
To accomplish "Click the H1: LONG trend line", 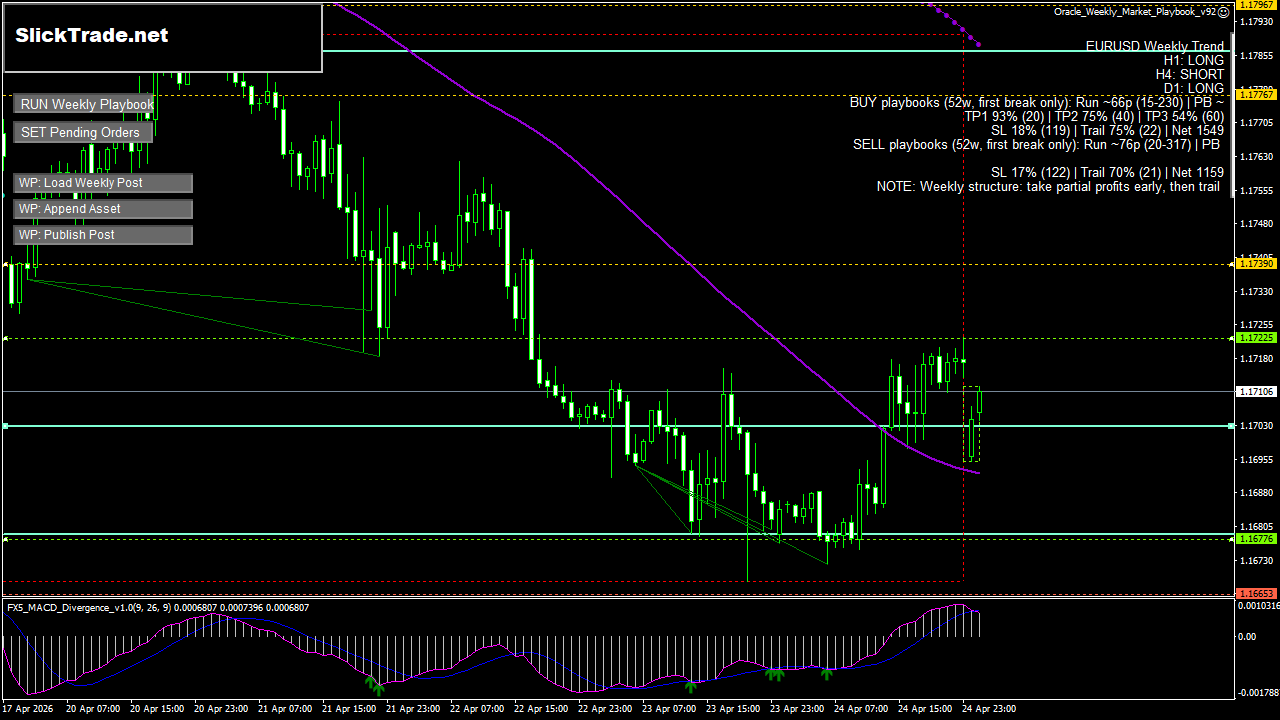I will tap(1194, 60).
